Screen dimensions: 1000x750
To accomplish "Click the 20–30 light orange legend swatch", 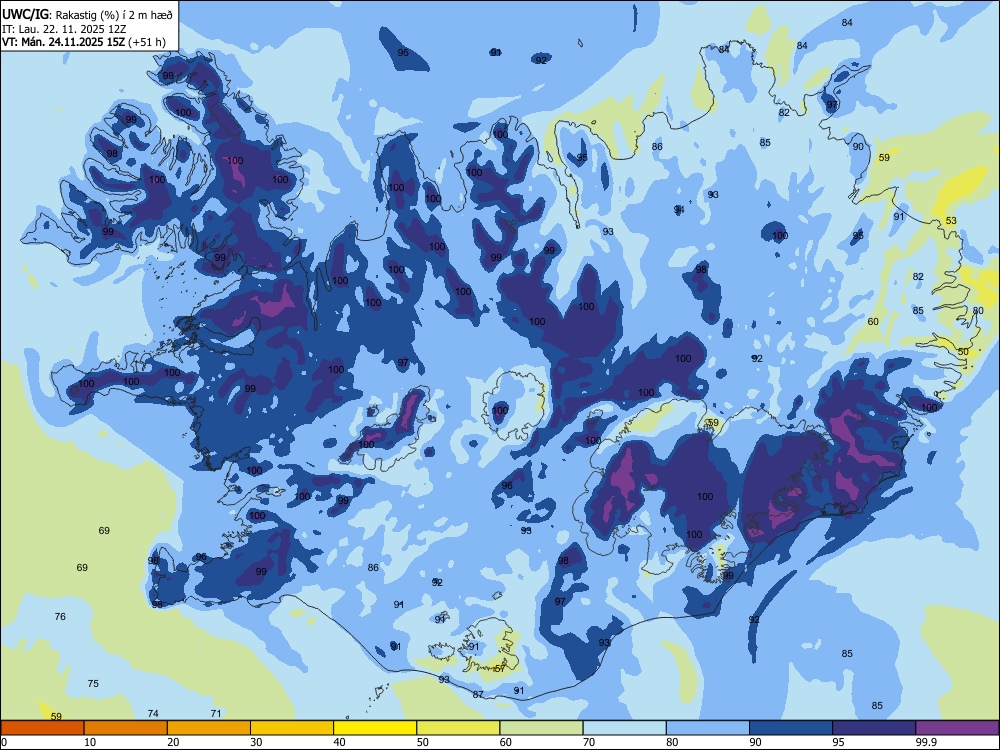I will (209, 728).
